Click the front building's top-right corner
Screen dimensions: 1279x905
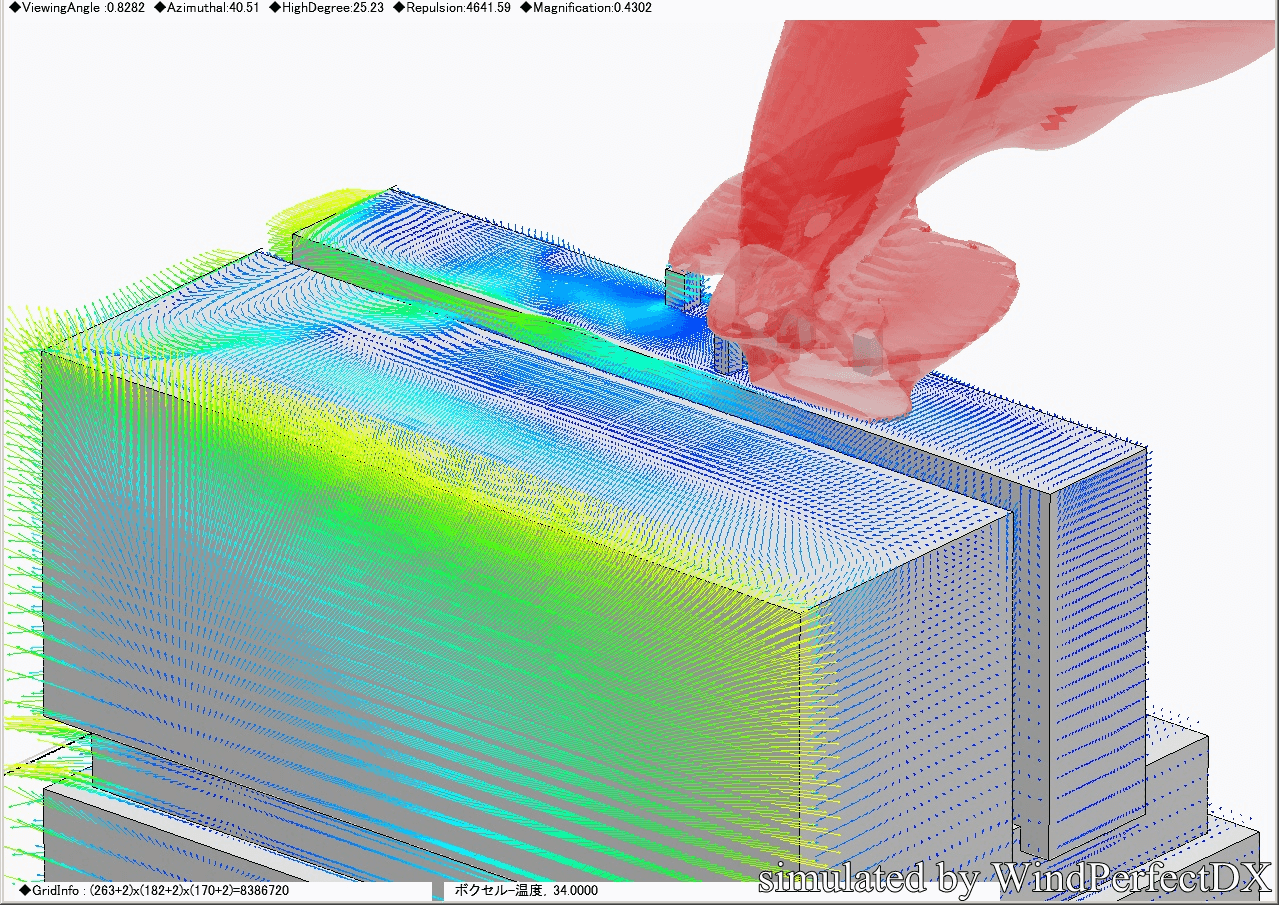pyautogui.click(x=801, y=607)
